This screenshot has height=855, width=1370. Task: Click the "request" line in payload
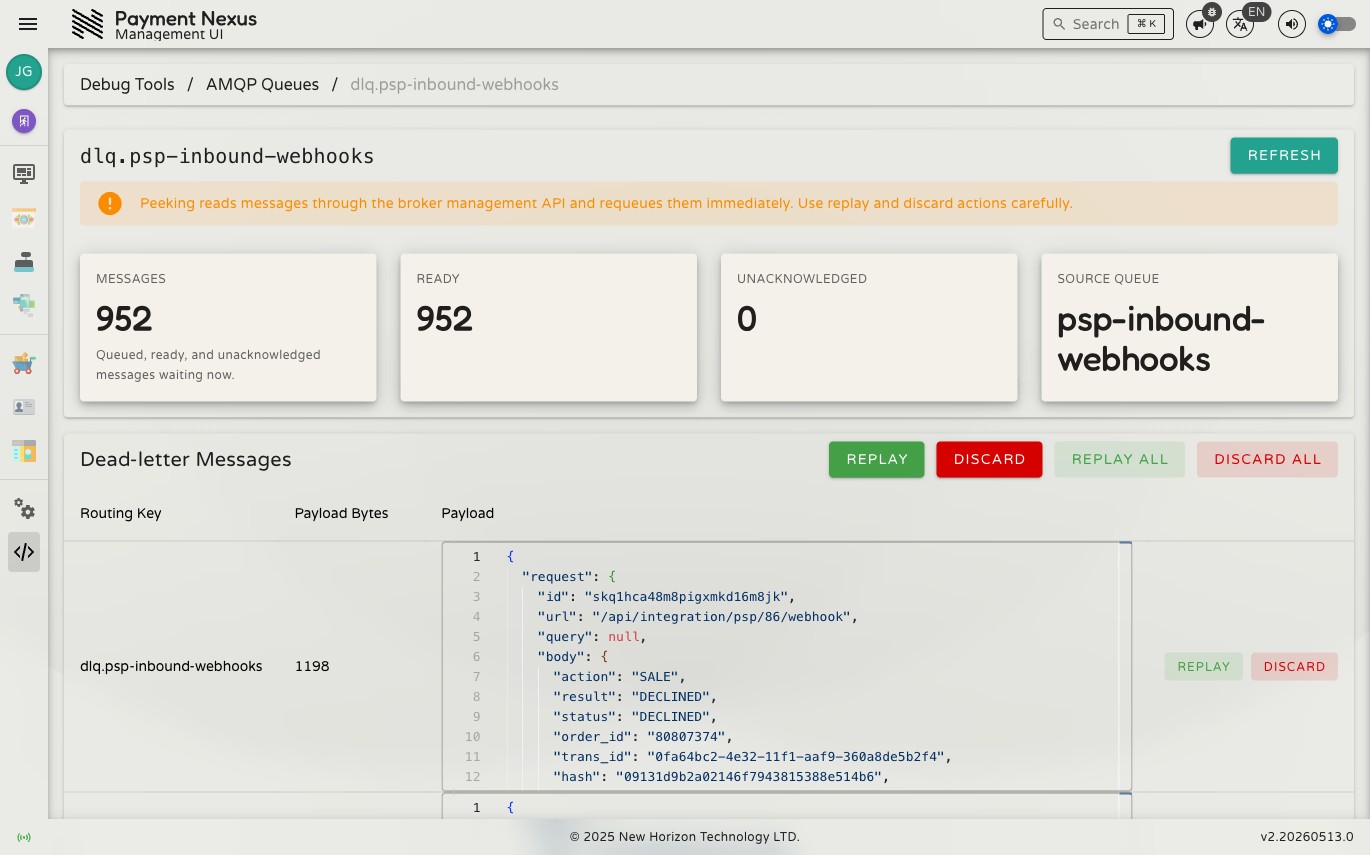tap(570, 577)
